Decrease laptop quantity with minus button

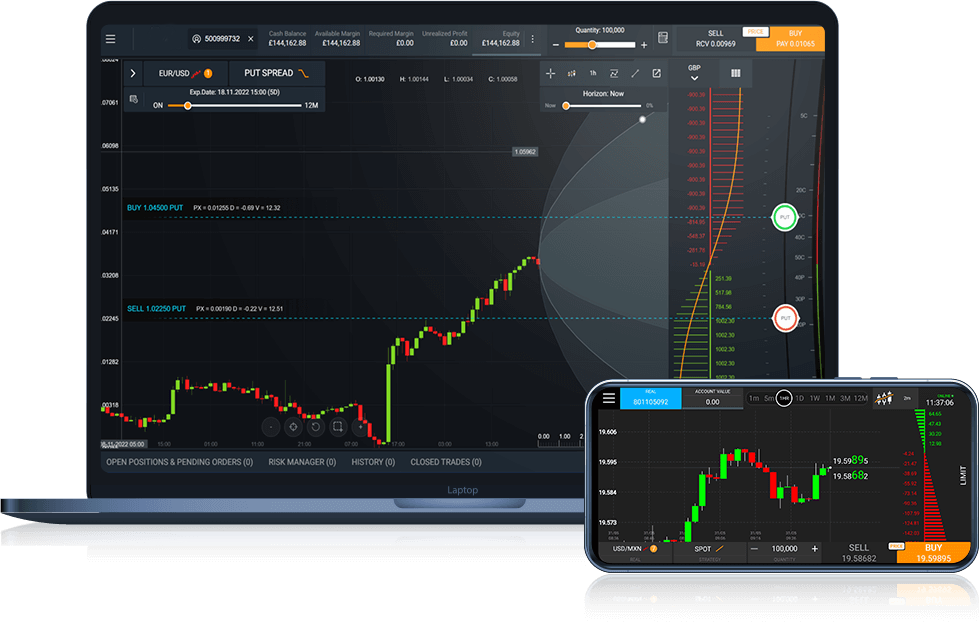coord(556,45)
